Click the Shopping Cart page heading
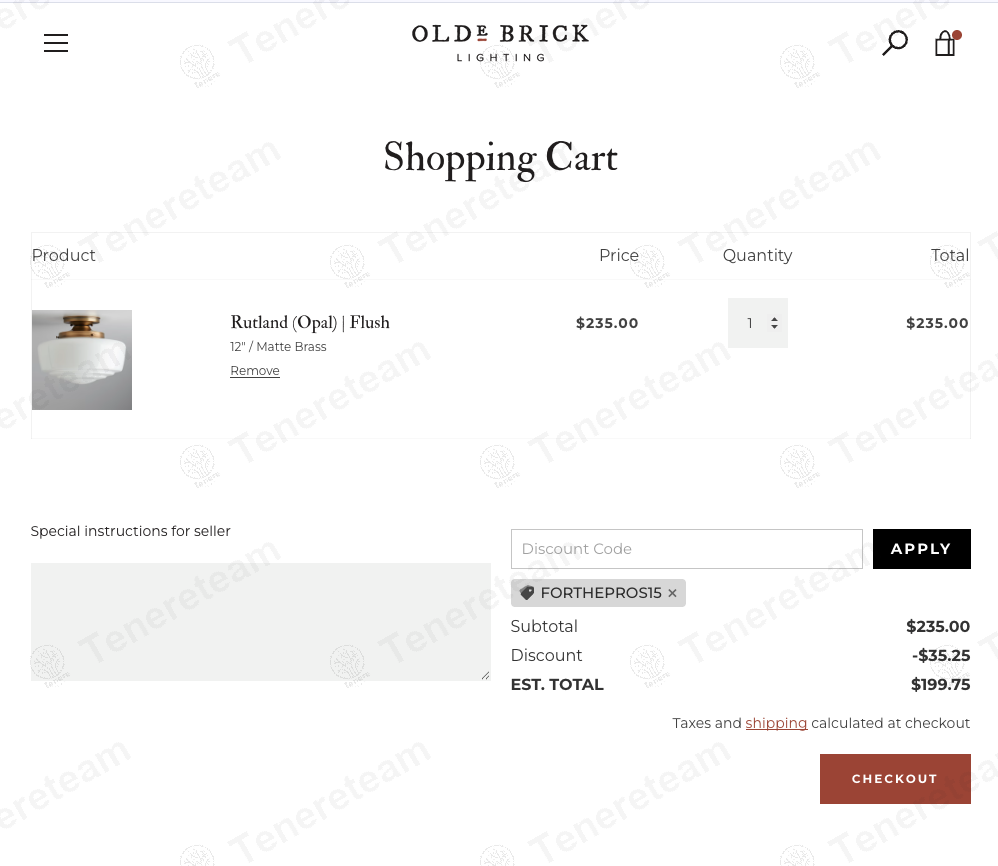998x866 pixels. point(500,158)
